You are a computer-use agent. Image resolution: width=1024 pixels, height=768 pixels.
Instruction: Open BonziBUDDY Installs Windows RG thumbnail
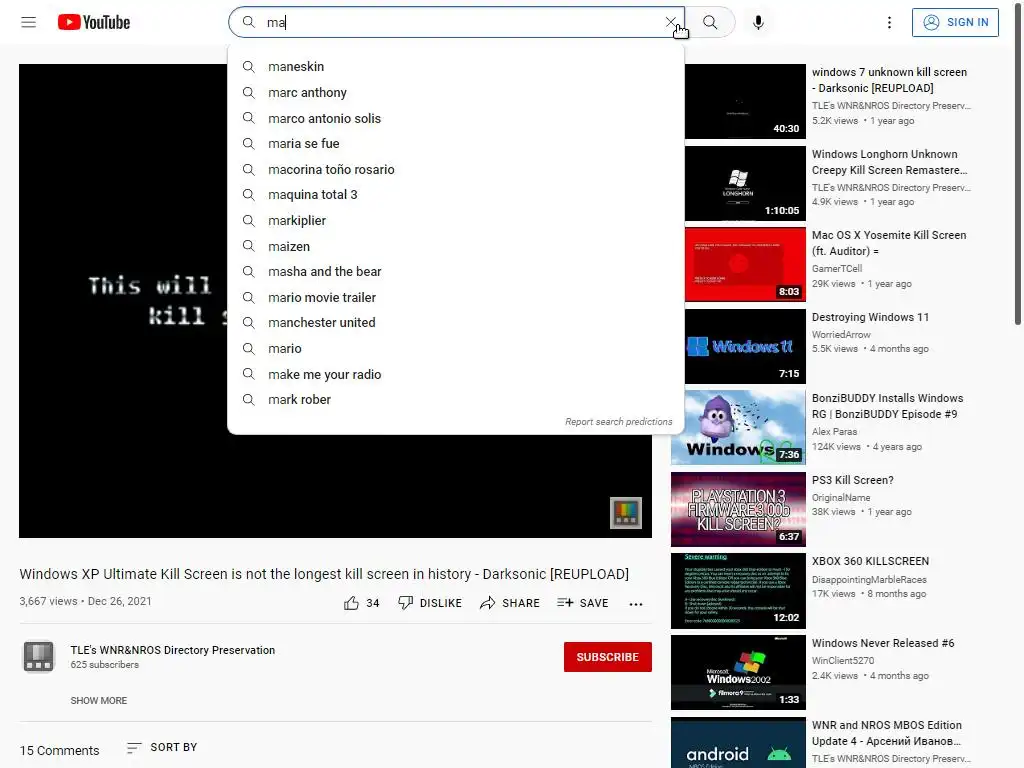click(x=739, y=428)
